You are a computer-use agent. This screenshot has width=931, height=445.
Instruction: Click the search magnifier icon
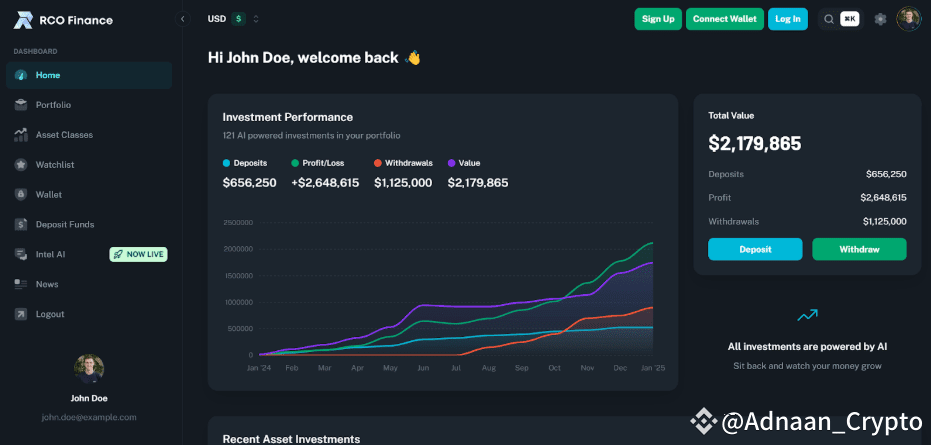pyautogui.click(x=828, y=19)
